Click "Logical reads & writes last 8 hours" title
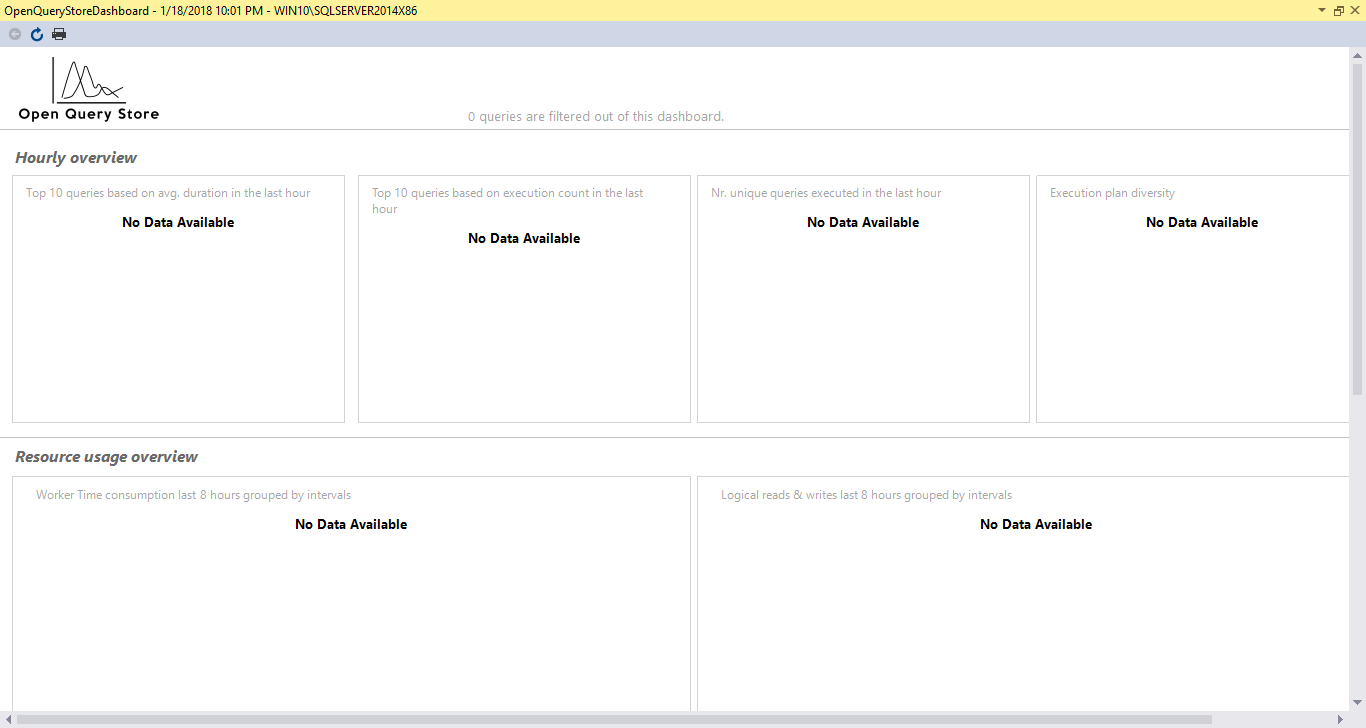 pyautogui.click(x=867, y=495)
